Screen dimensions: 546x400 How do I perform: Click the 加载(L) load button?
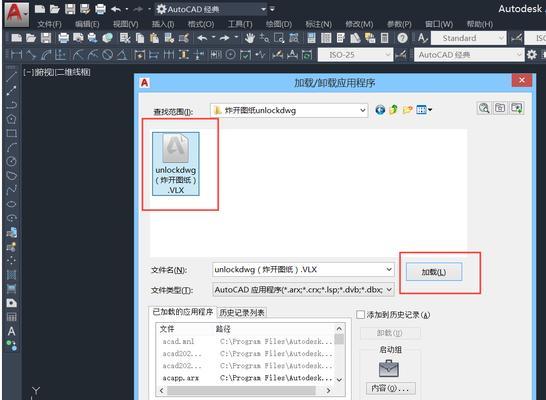pos(434,272)
